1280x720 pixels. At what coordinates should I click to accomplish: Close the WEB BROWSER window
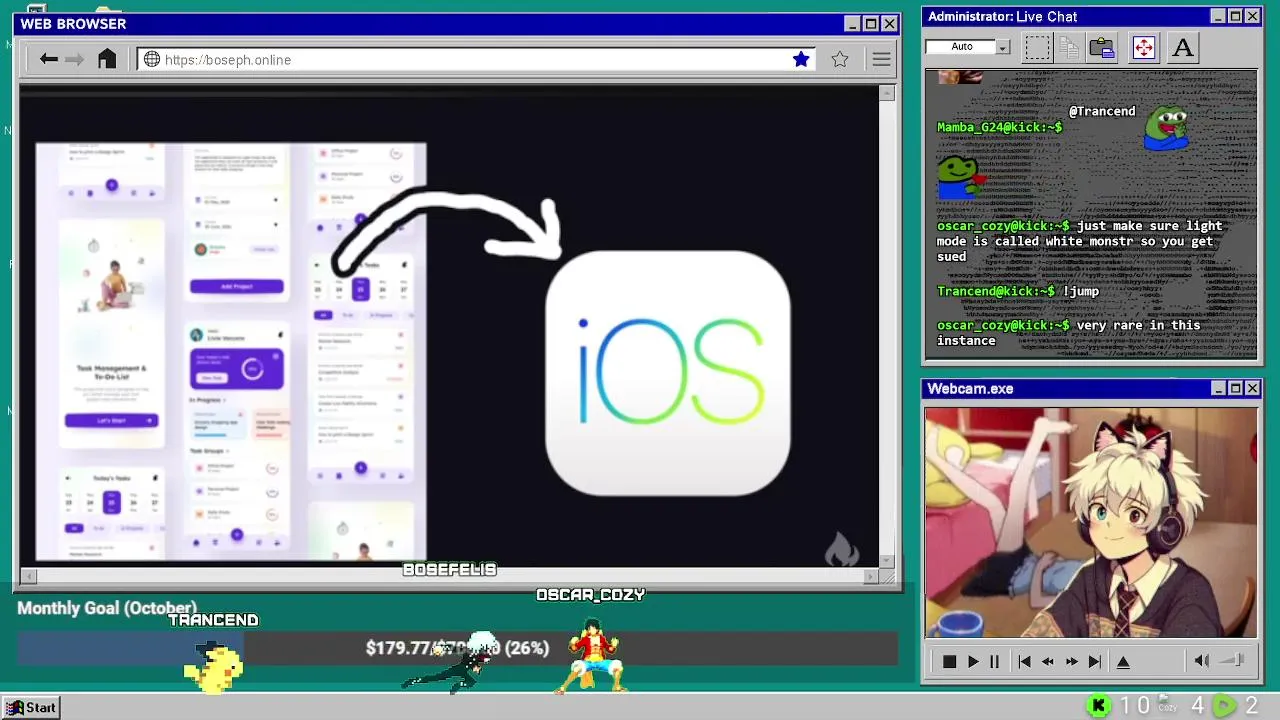[889, 24]
